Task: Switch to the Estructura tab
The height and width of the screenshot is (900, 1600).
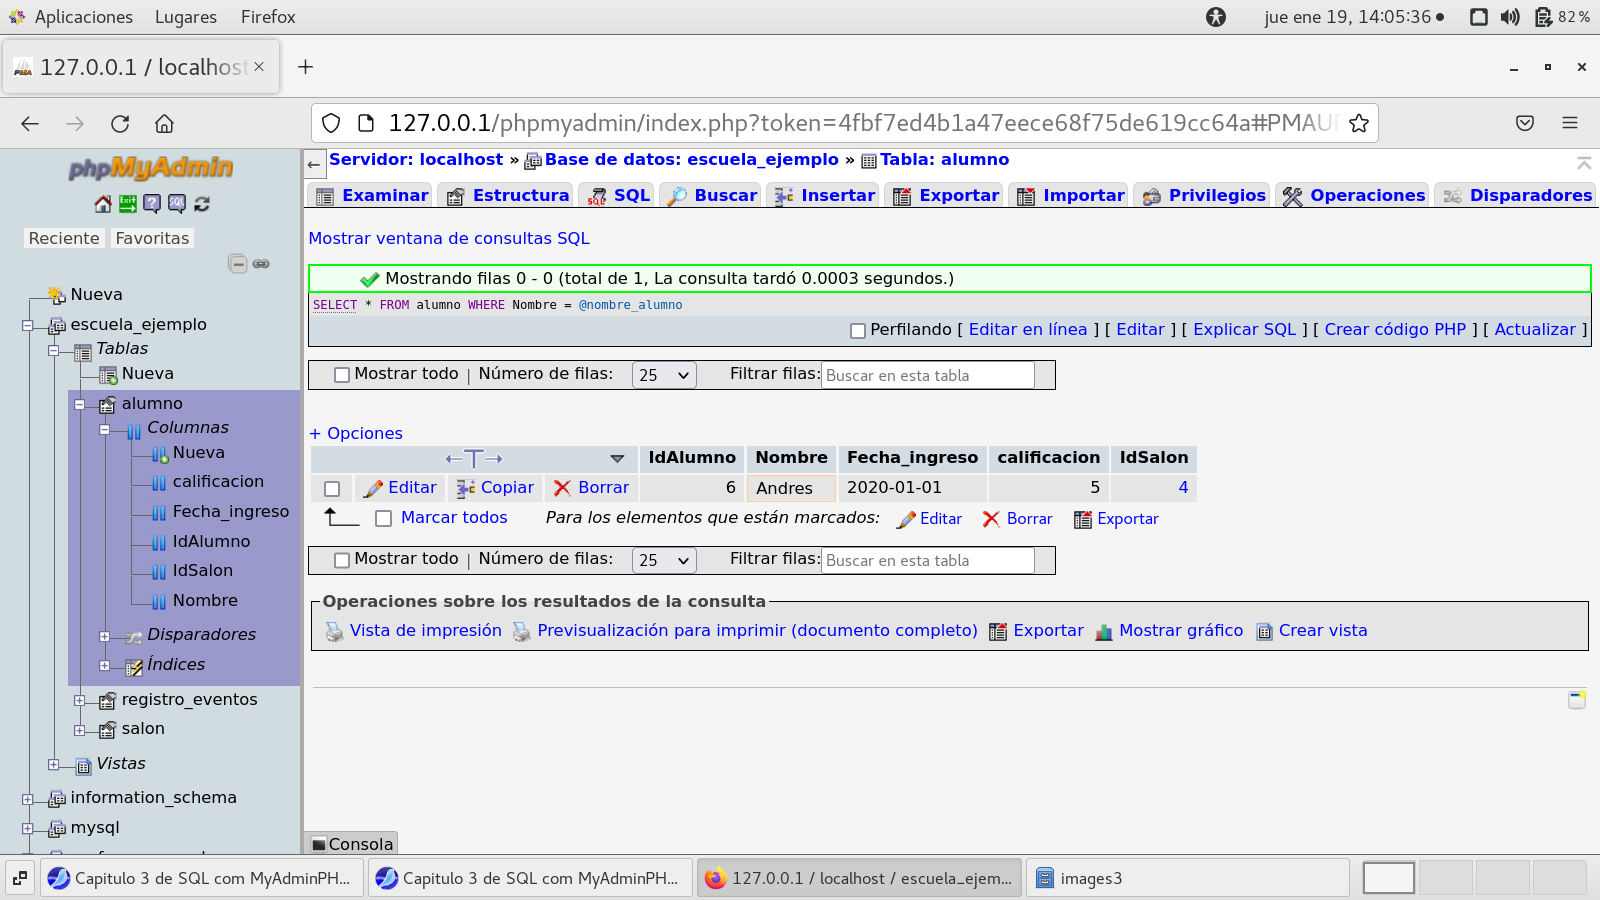Action: coord(509,195)
